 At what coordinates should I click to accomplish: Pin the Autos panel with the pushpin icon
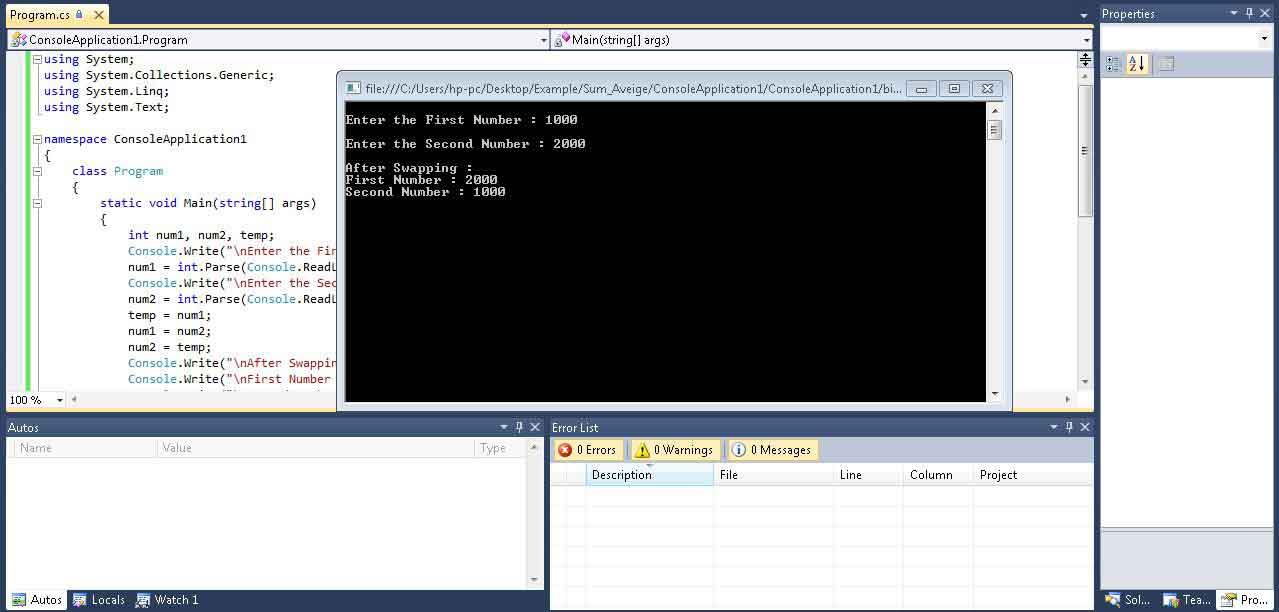click(519, 427)
